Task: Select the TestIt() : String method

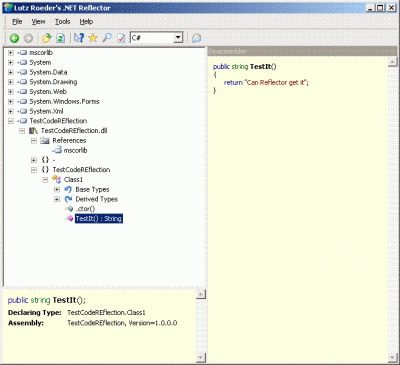Action: (x=99, y=219)
